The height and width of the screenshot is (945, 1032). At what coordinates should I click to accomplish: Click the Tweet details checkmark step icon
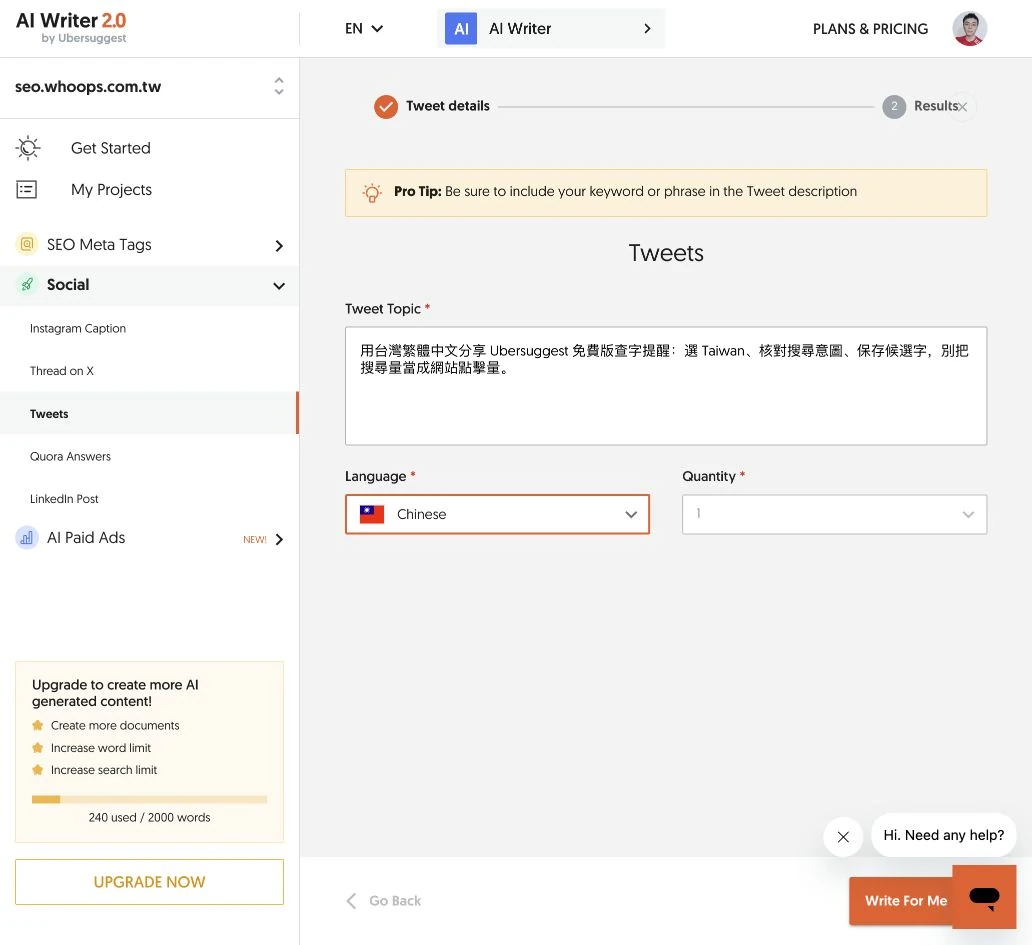coord(386,106)
